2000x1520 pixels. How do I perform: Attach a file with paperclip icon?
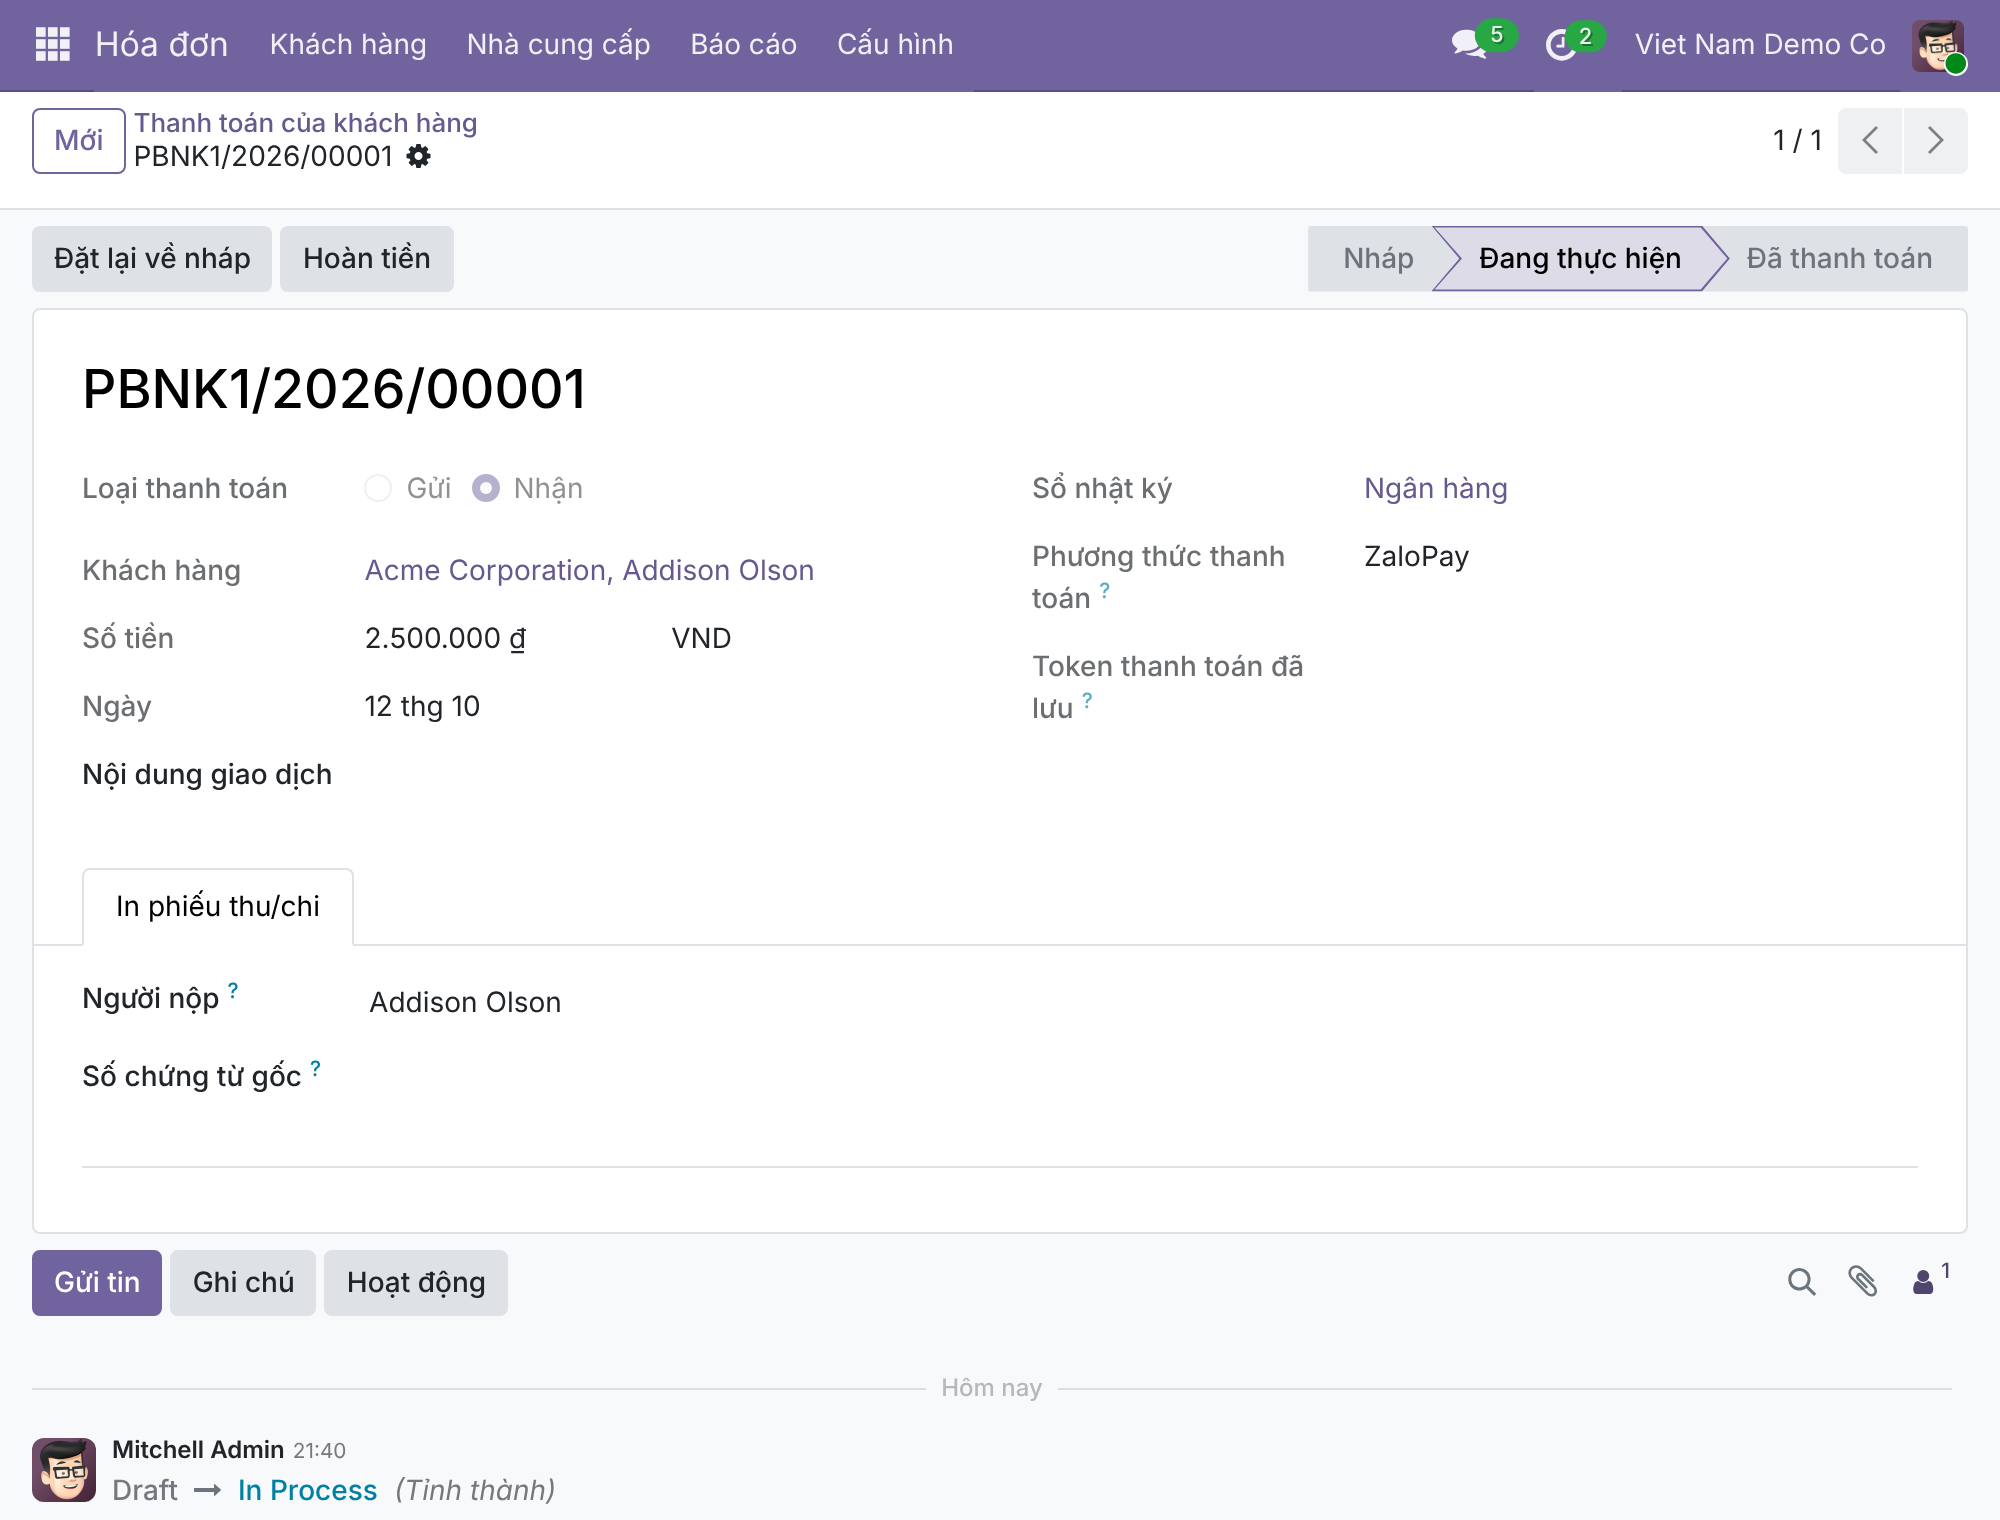pos(1862,1282)
